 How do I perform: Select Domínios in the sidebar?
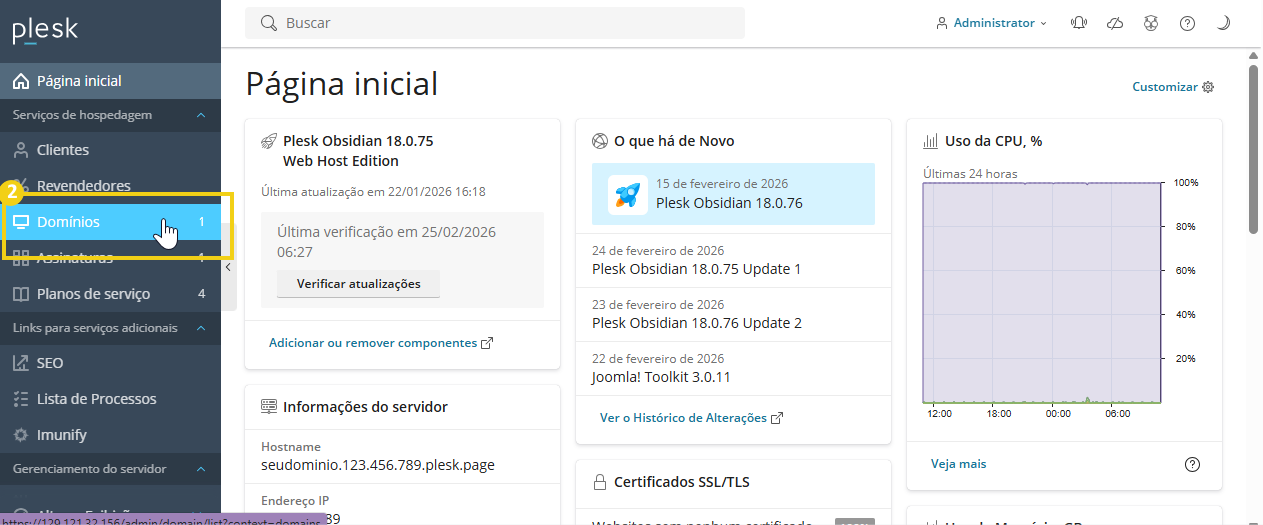[x=68, y=222]
